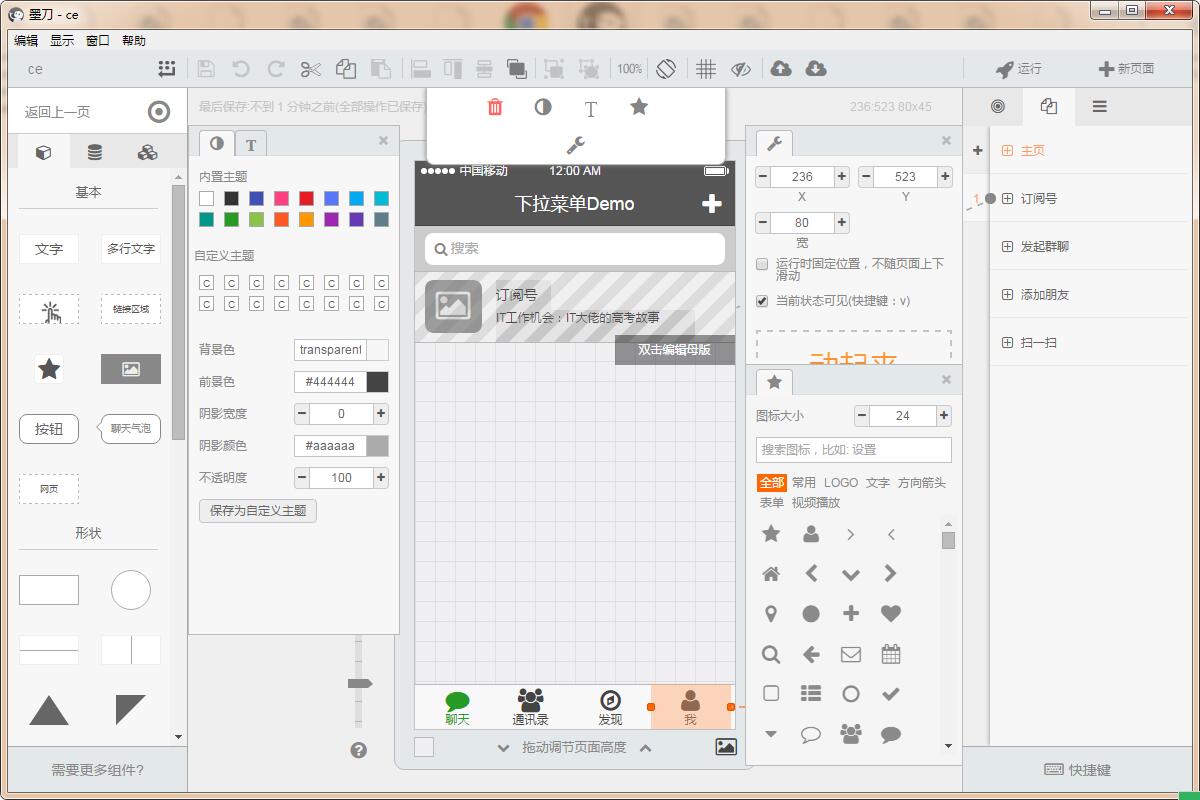Click the 保存为自定义主题 button
The height and width of the screenshot is (800, 1200).
pos(258,510)
